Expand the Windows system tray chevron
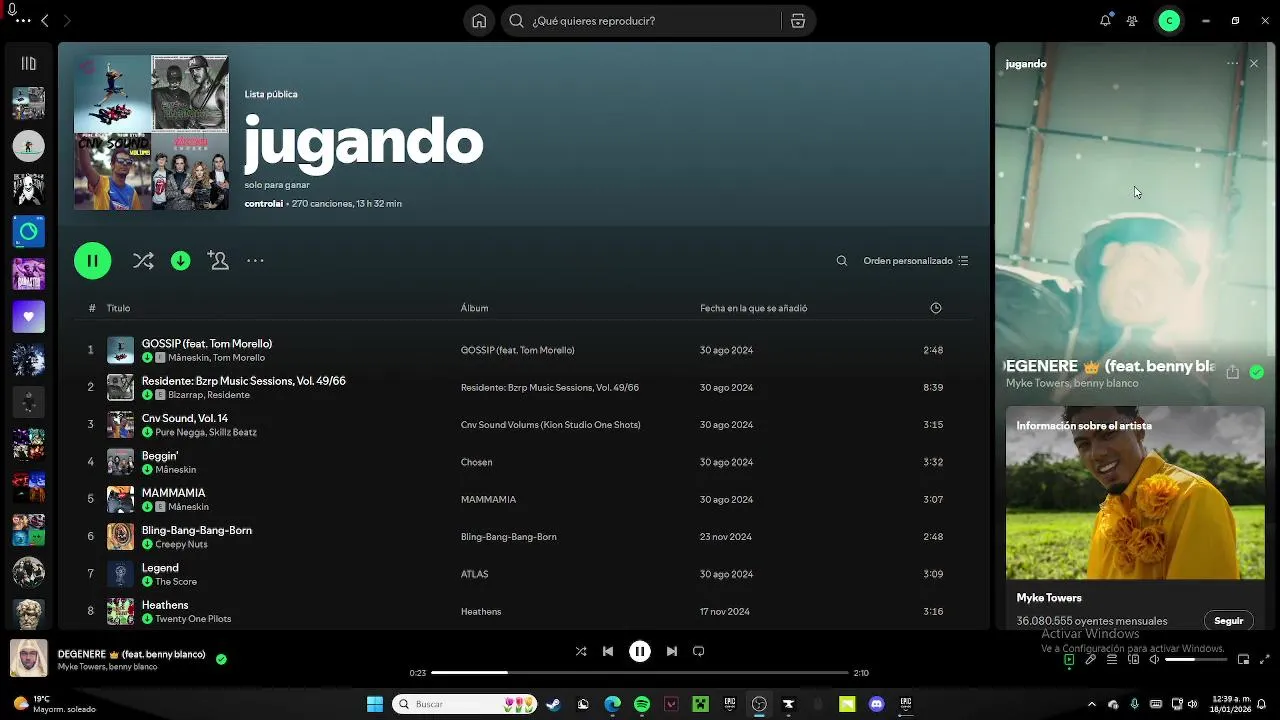This screenshot has height=720, width=1280. [x=1091, y=704]
